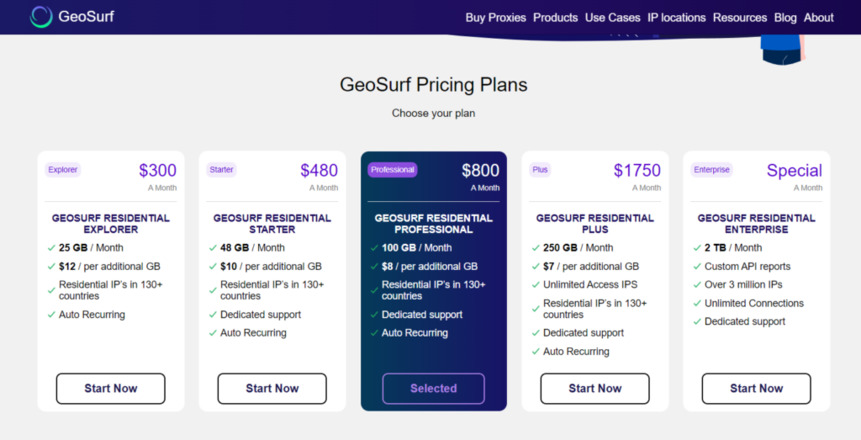Click the Enterprise plan badge label
This screenshot has height=440, width=861.
(x=712, y=170)
